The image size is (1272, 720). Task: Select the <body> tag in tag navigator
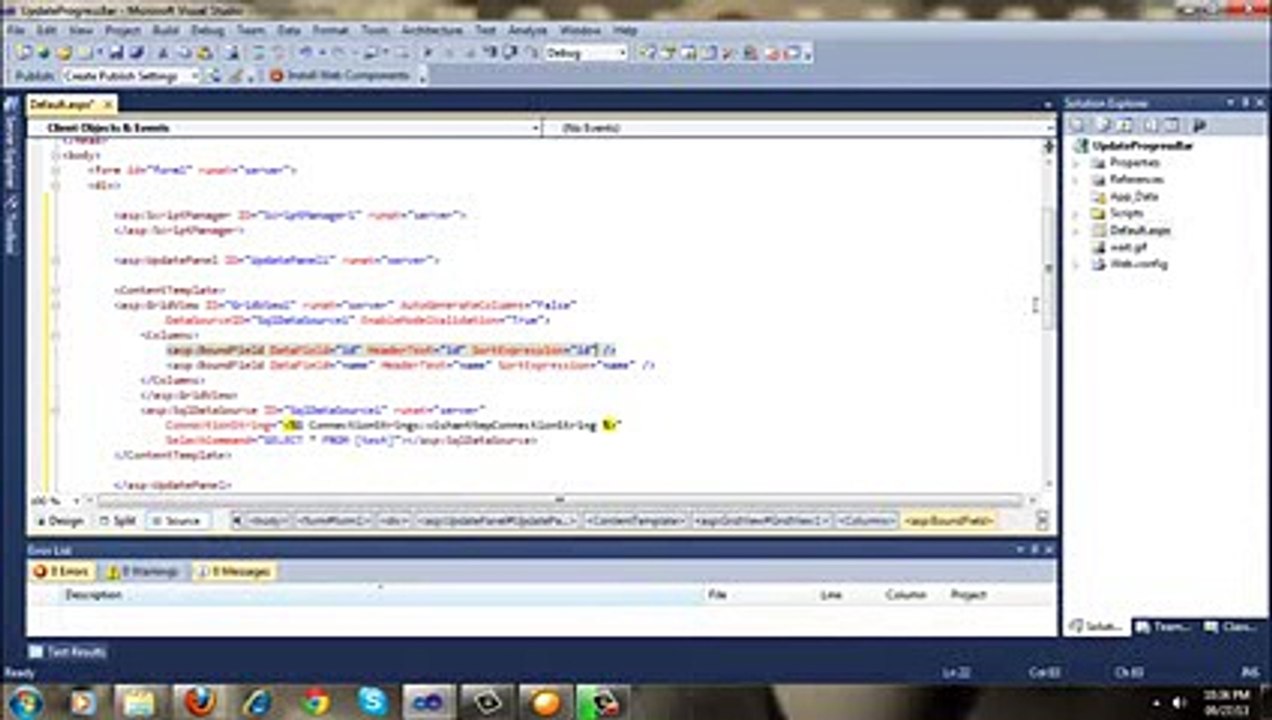(x=268, y=521)
